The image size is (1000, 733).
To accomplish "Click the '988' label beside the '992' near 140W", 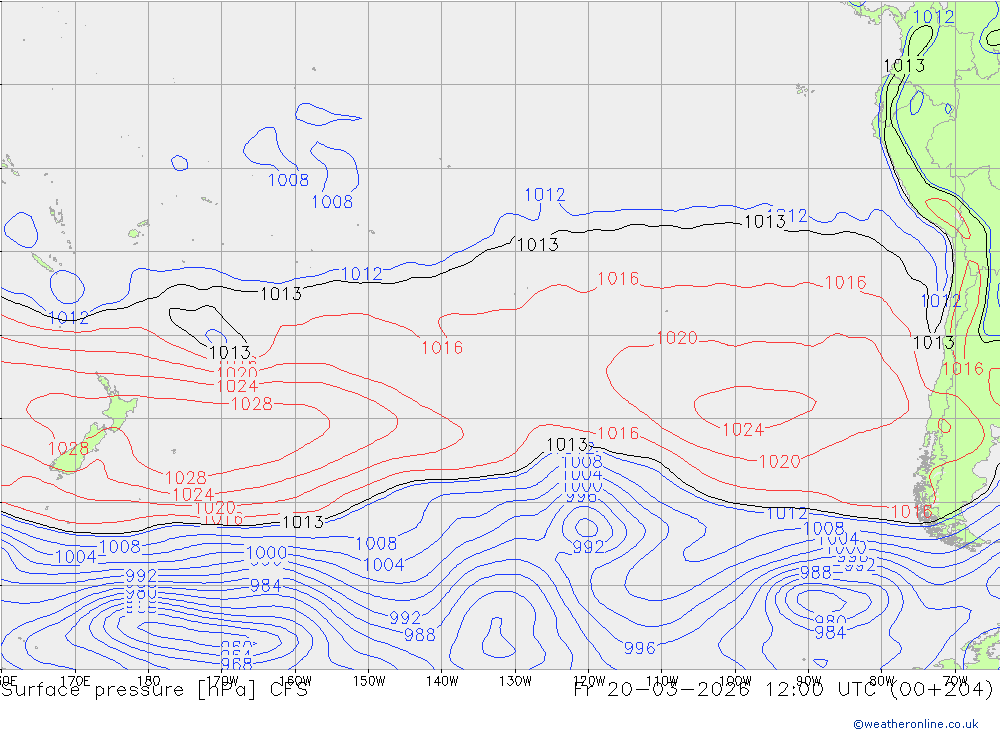I will (420, 635).
